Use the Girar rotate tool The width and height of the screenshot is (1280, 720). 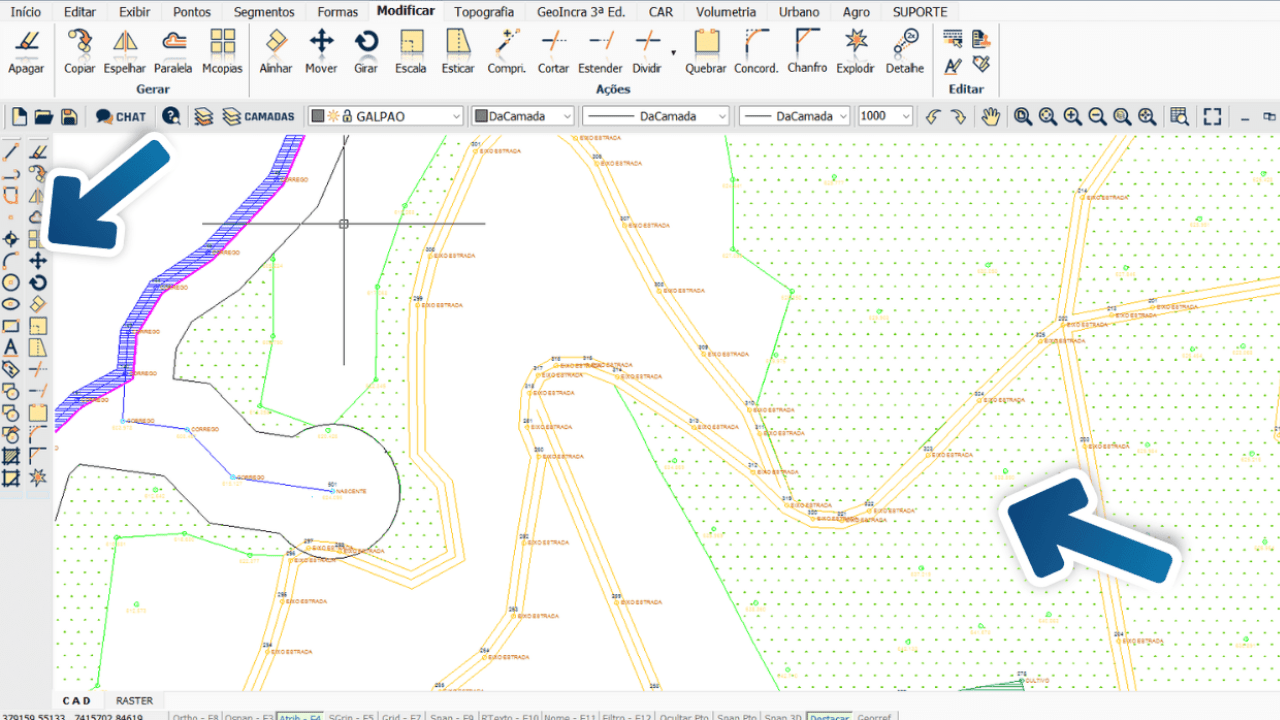point(366,51)
